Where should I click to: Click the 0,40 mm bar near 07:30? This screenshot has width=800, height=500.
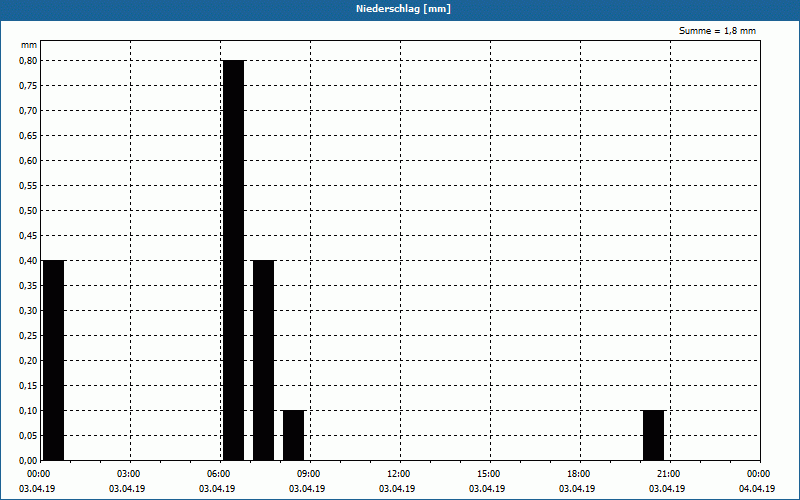tap(264, 360)
